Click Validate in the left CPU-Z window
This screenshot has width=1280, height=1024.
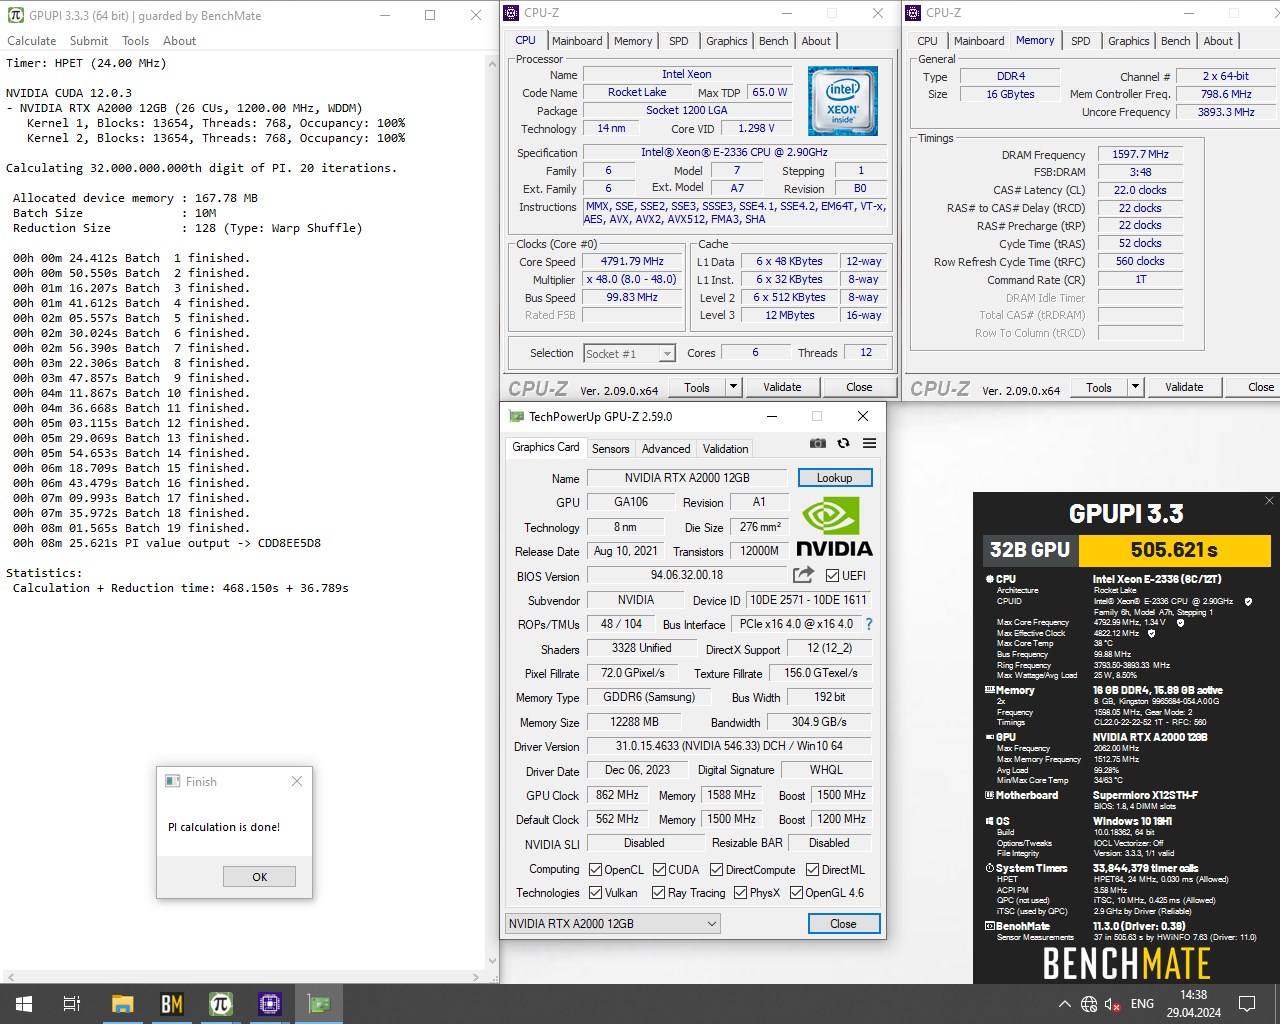pos(782,387)
